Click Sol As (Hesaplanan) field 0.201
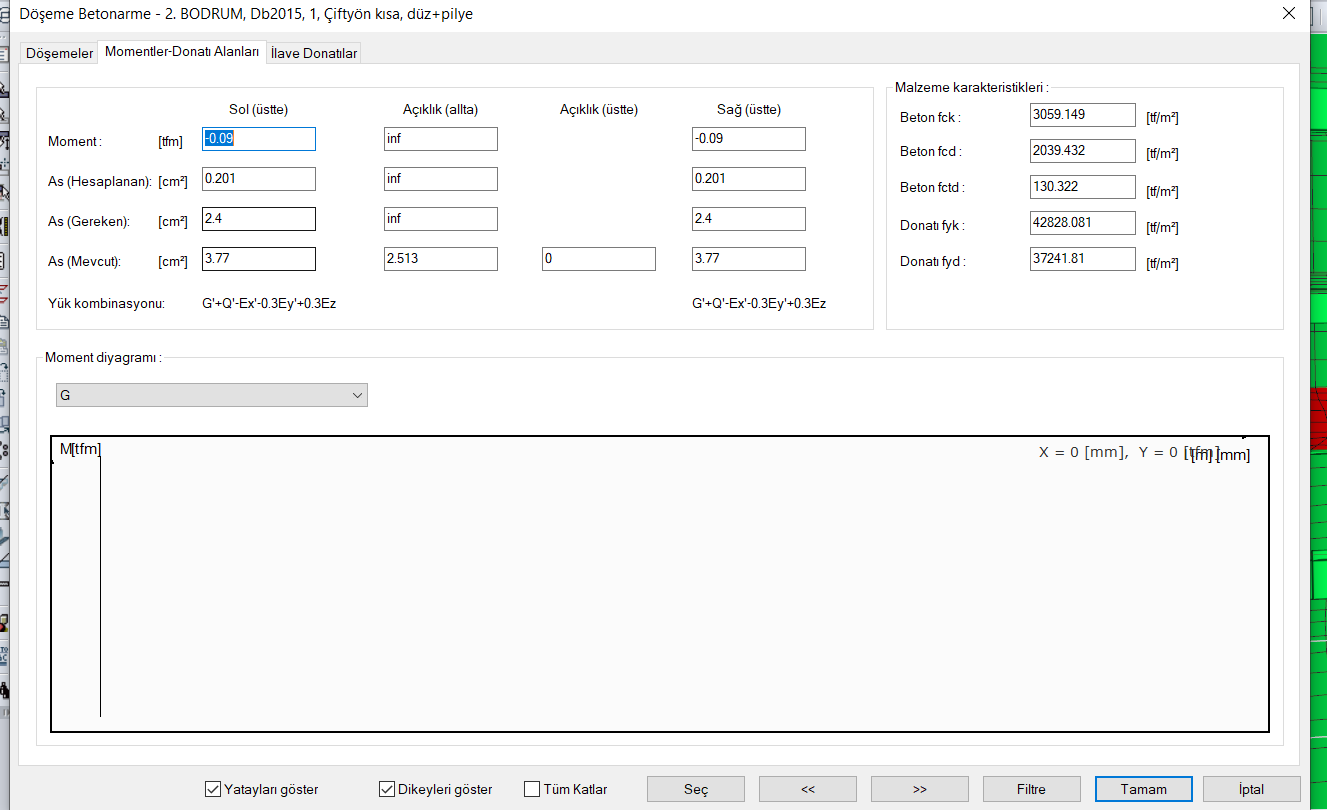The width and height of the screenshot is (1327, 810). tap(259, 179)
